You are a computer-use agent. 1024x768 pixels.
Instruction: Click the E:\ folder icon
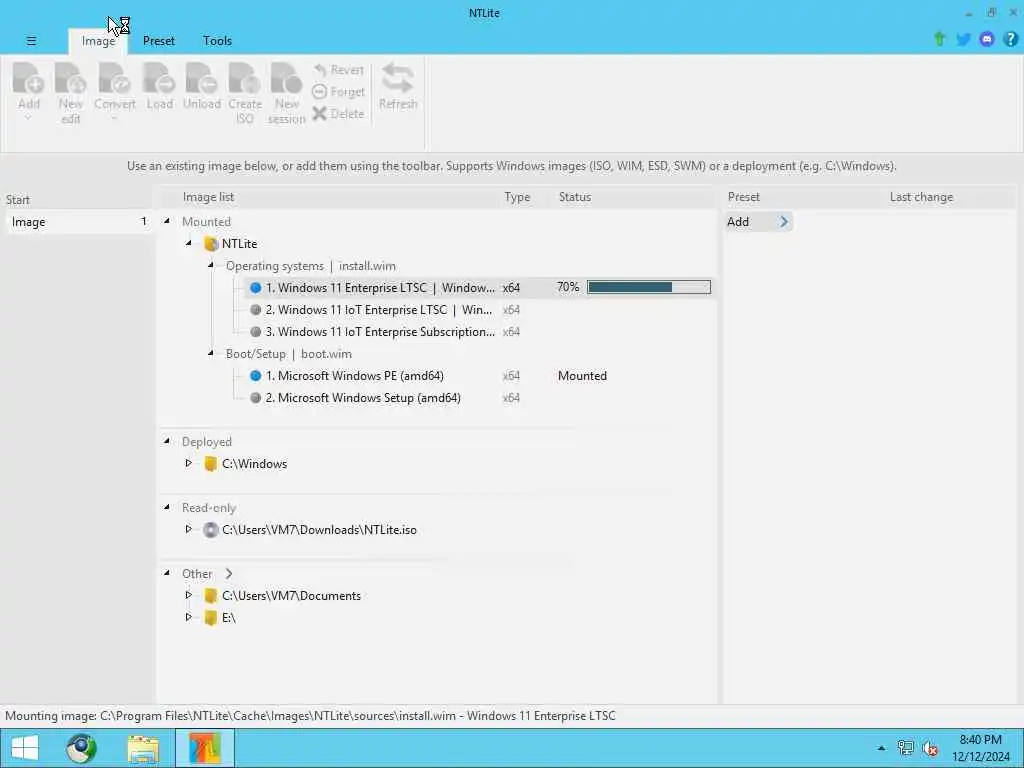pyautogui.click(x=210, y=617)
